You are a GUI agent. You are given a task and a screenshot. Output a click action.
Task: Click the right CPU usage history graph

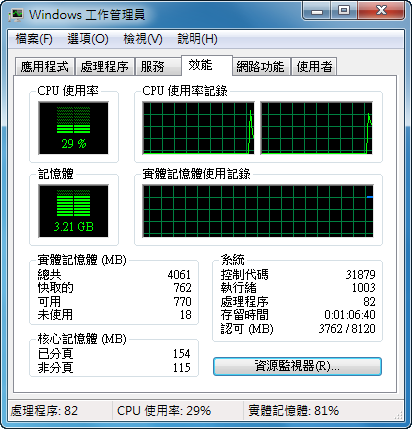(x=316, y=128)
